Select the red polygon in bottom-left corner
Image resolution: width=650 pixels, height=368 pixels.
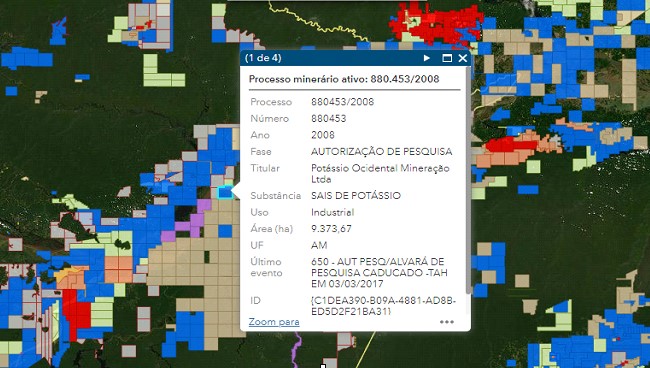pos(77,313)
